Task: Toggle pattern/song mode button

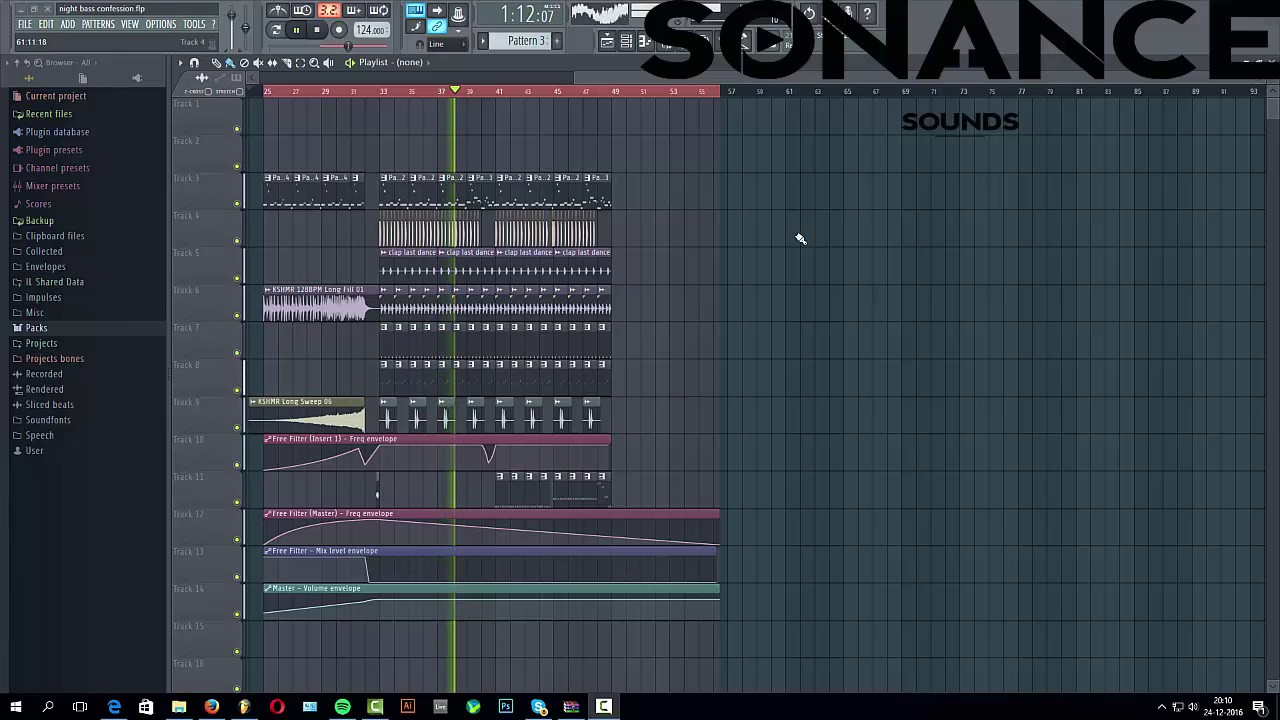Action: coord(276,30)
